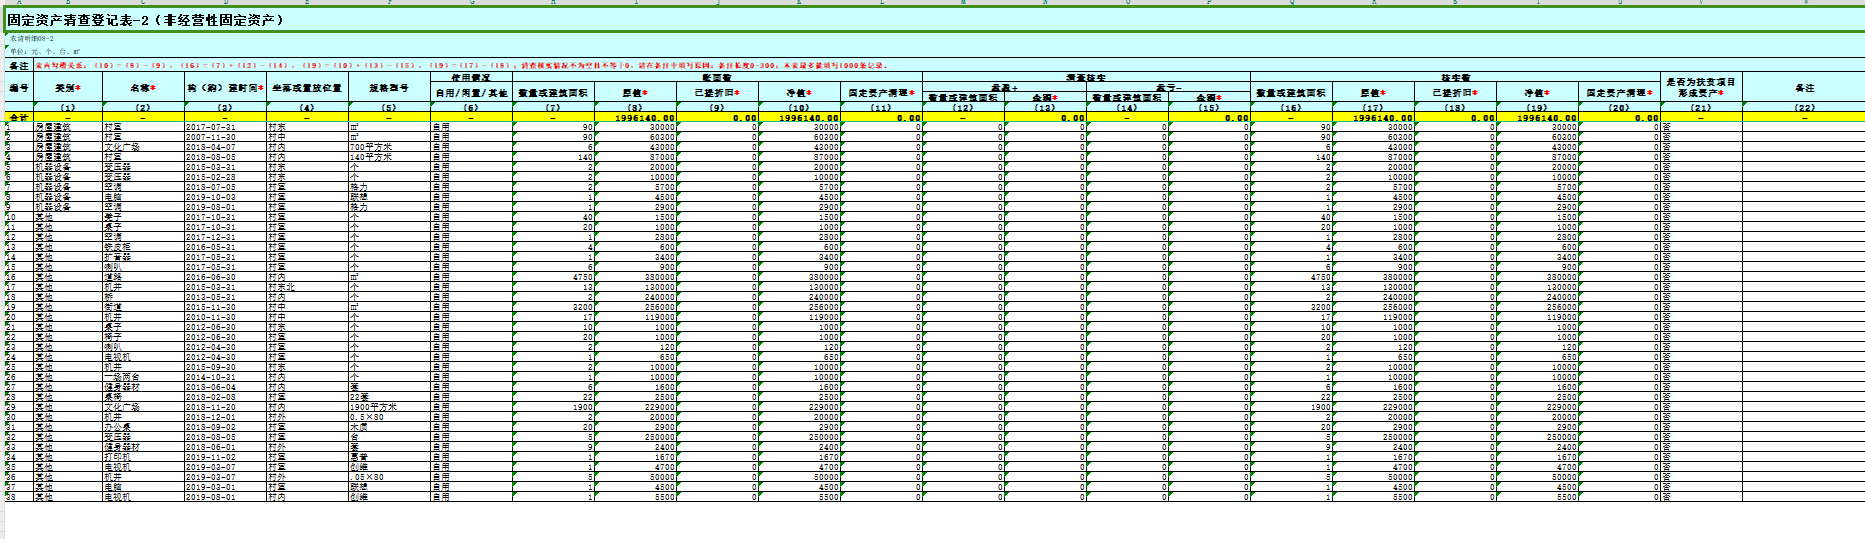Viewport: 1865px width, 539px height.
Task: Click specification cell 22套
Action: point(389,397)
